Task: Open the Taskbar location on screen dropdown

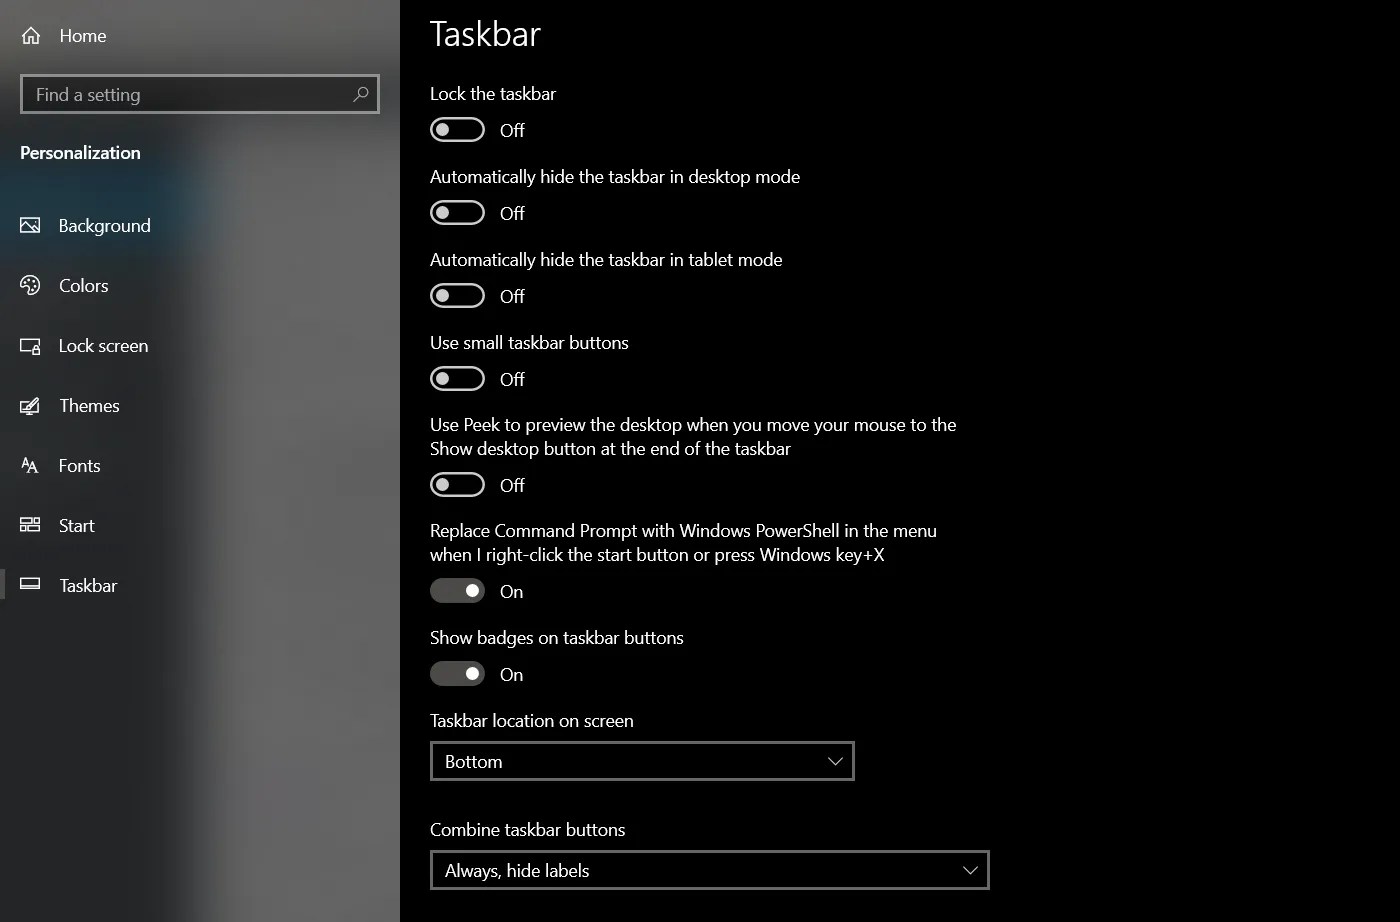Action: pyautogui.click(x=642, y=761)
